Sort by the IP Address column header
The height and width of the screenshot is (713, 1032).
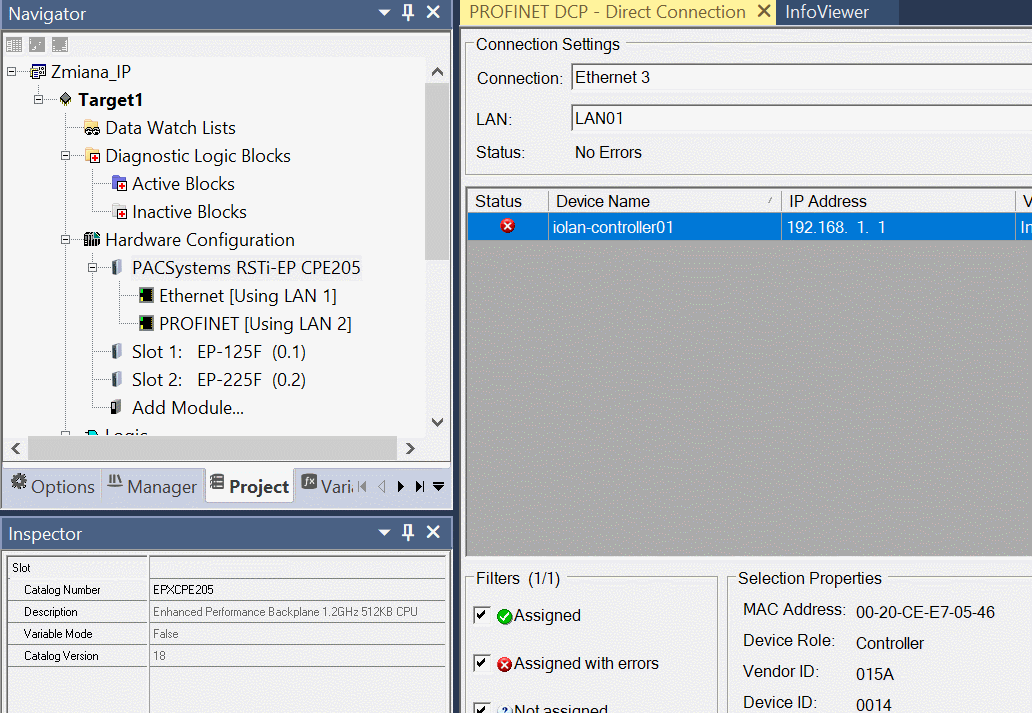point(898,201)
